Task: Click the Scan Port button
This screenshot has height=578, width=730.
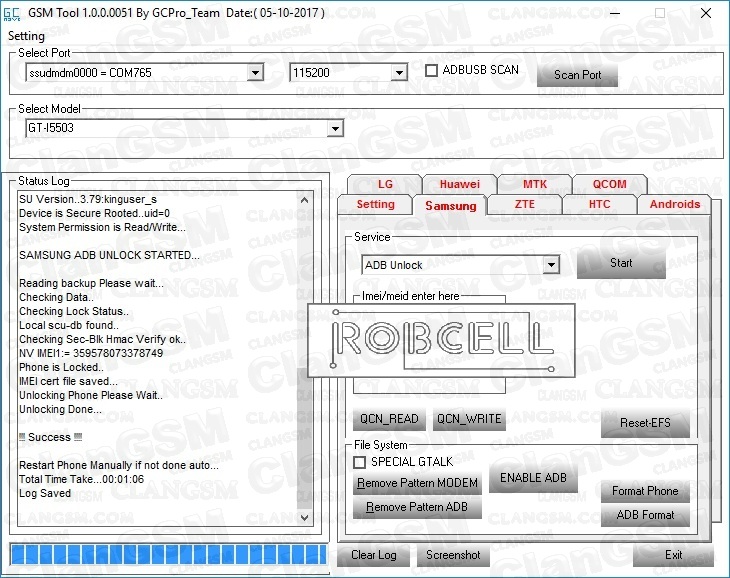Action: coord(577,75)
